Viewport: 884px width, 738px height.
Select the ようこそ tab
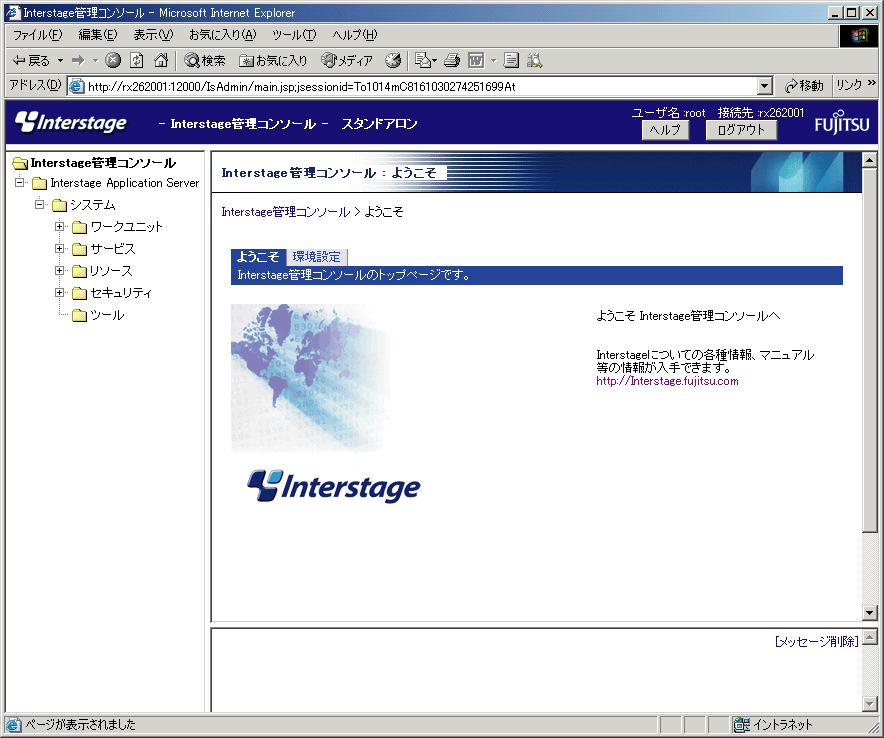258,257
